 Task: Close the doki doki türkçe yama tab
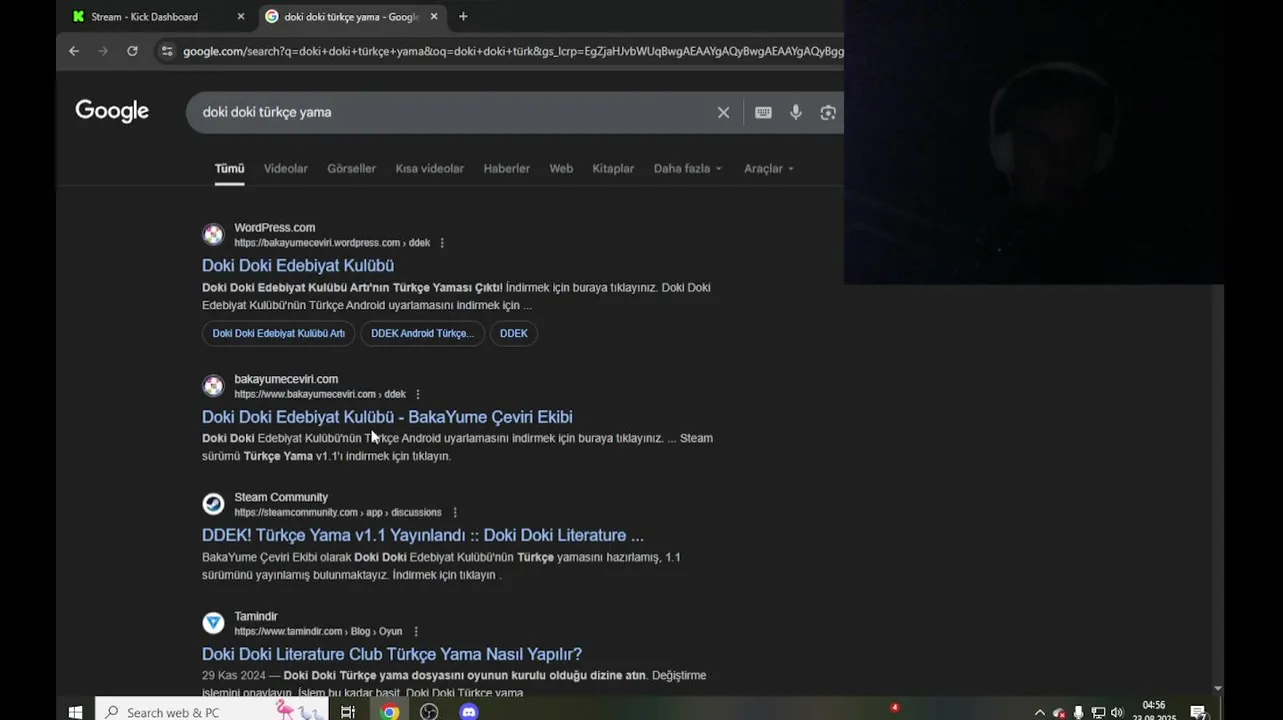(x=434, y=16)
